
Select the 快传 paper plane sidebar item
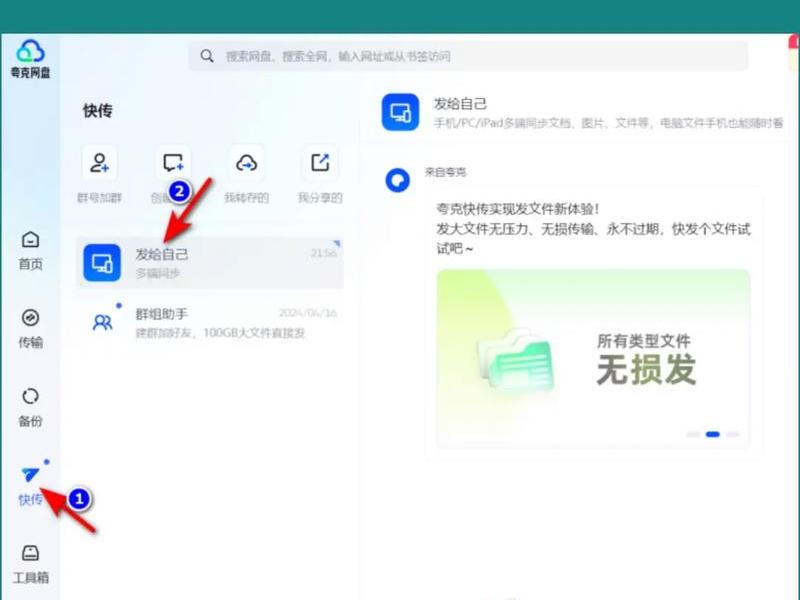pyautogui.click(x=30, y=485)
